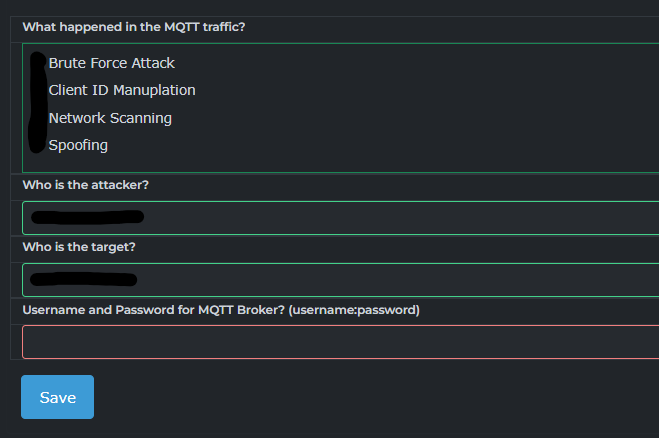
Task: Choose the Client ID Manuplation answer
Action: [x=122, y=90]
